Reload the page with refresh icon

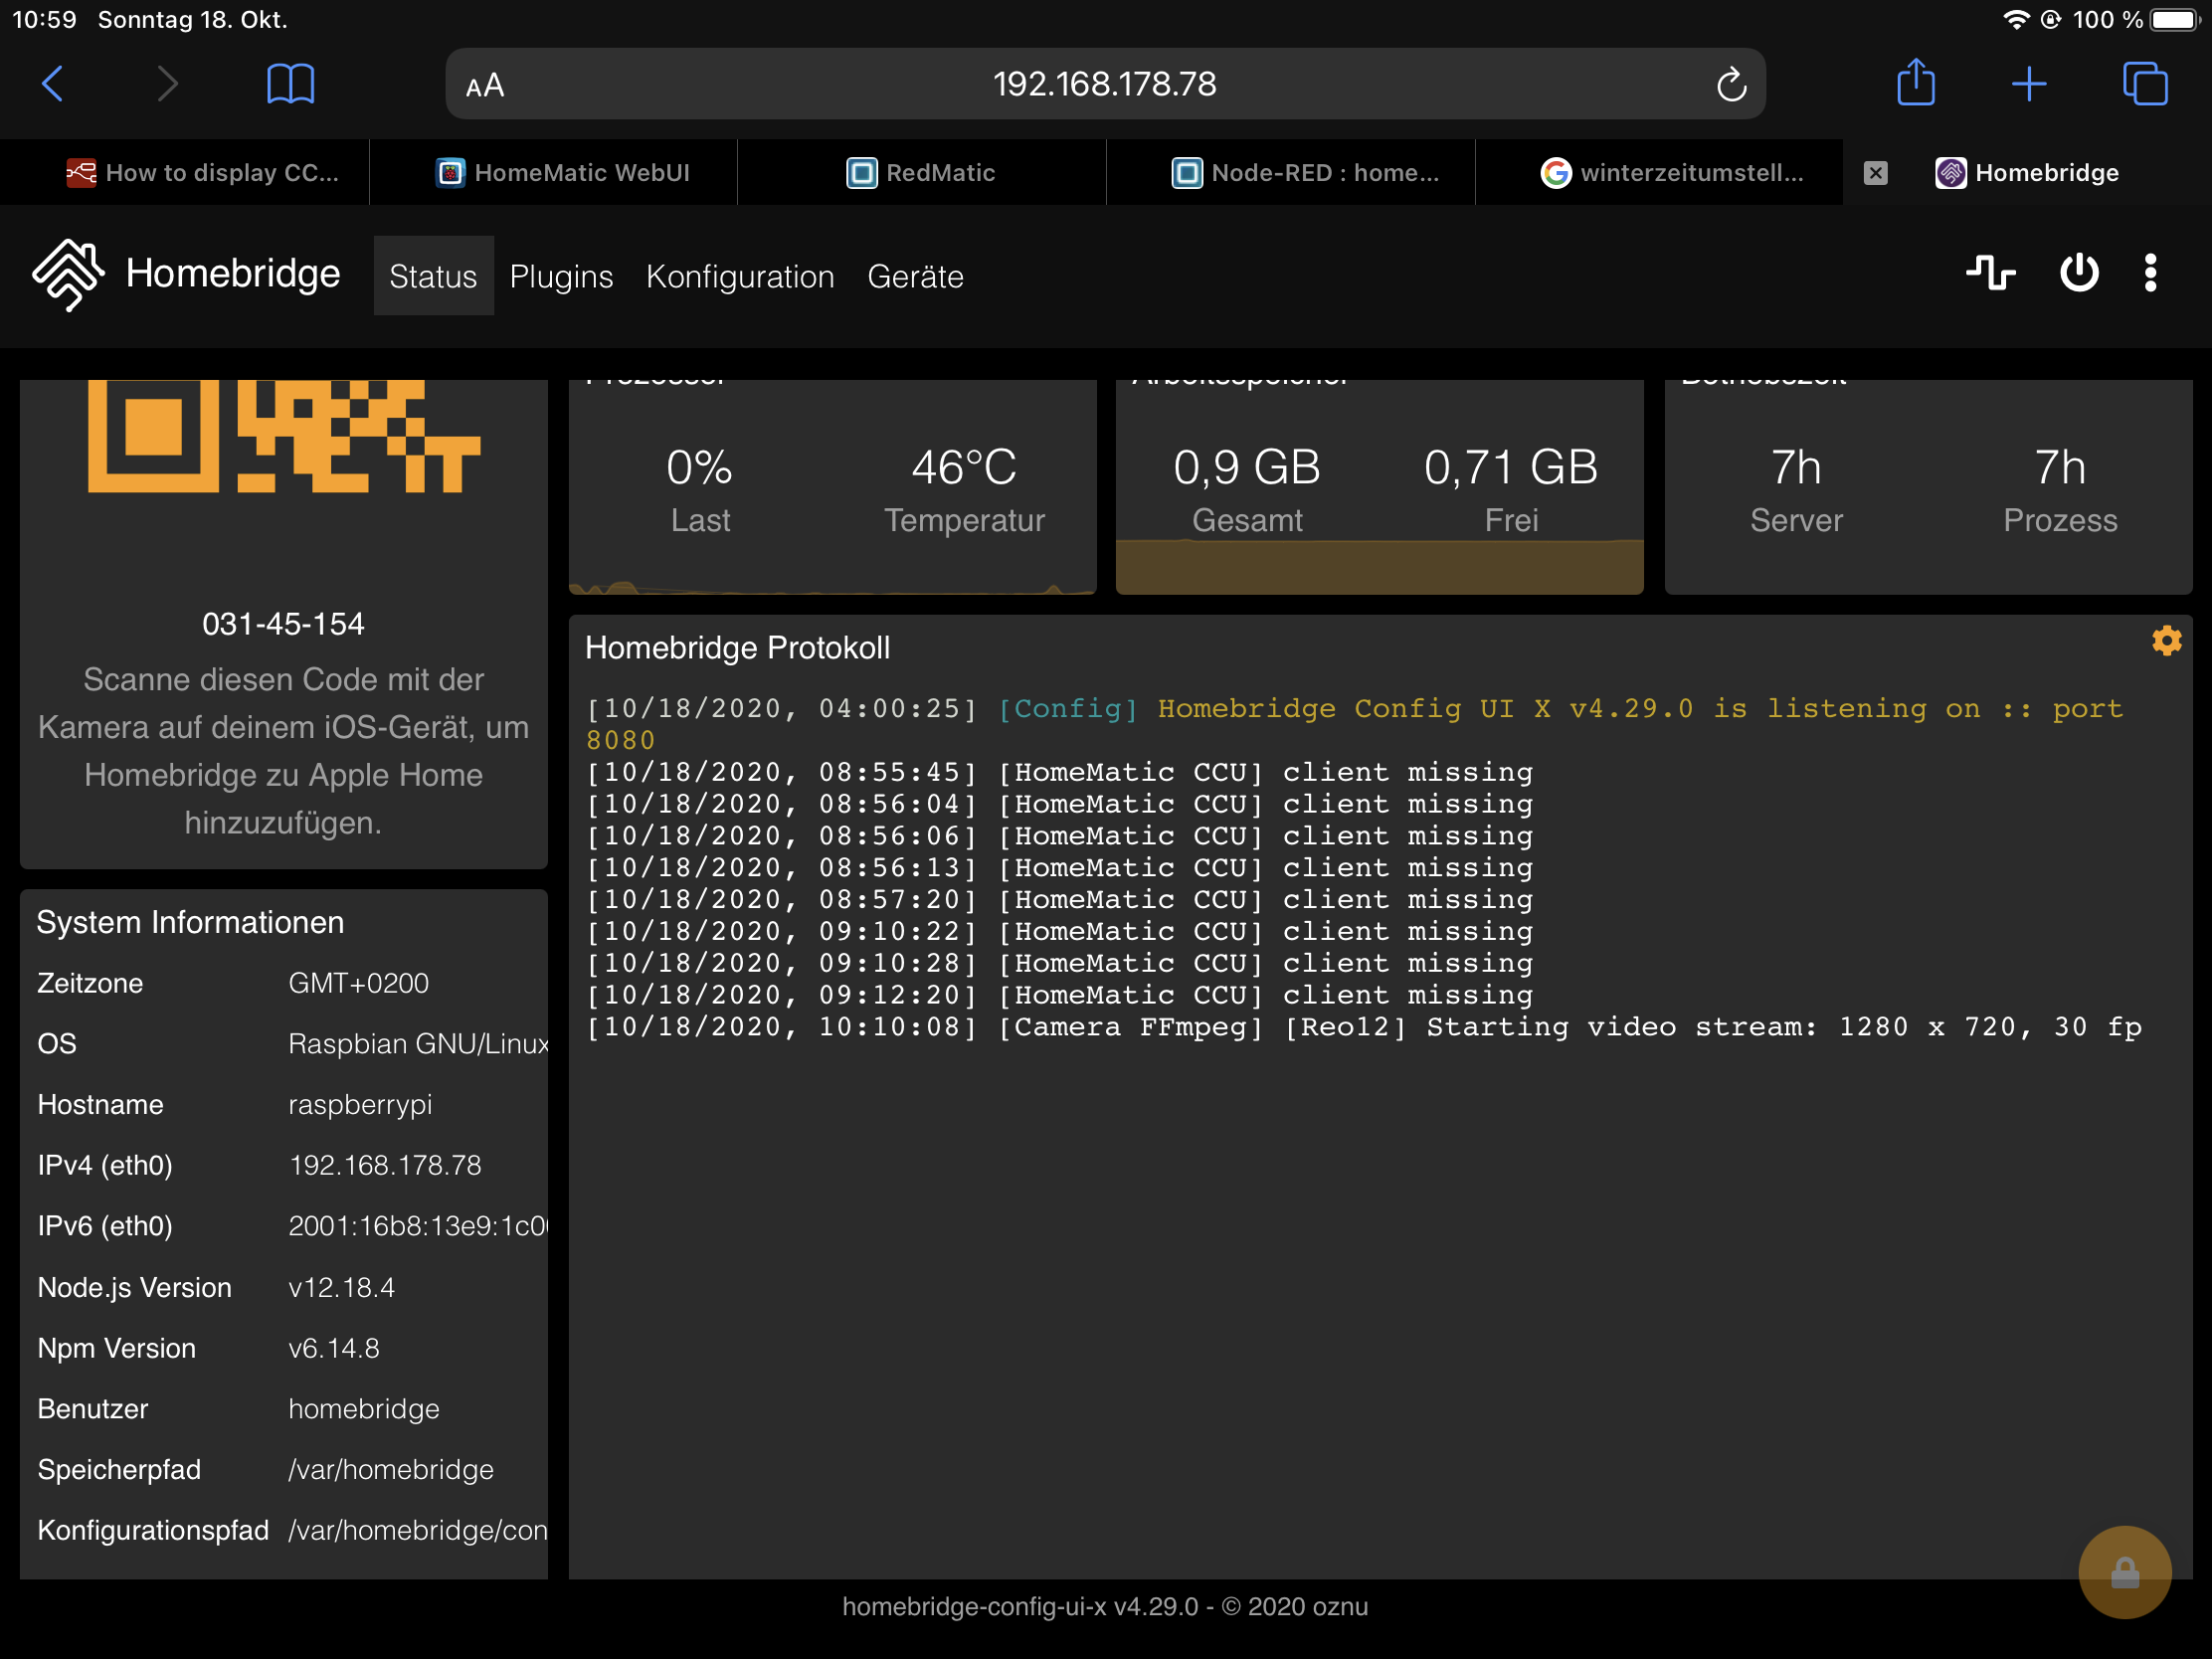pyautogui.click(x=1731, y=85)
